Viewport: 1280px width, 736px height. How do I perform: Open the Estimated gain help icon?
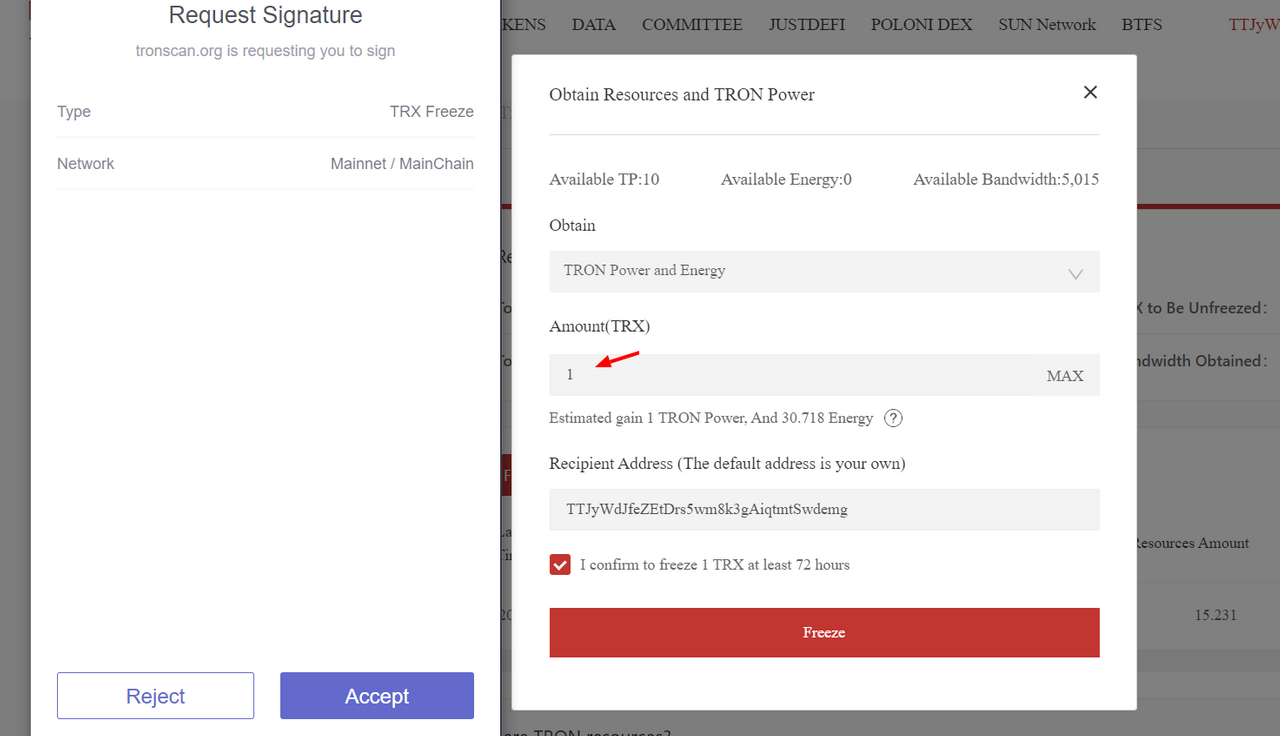(x=893, y=418)
